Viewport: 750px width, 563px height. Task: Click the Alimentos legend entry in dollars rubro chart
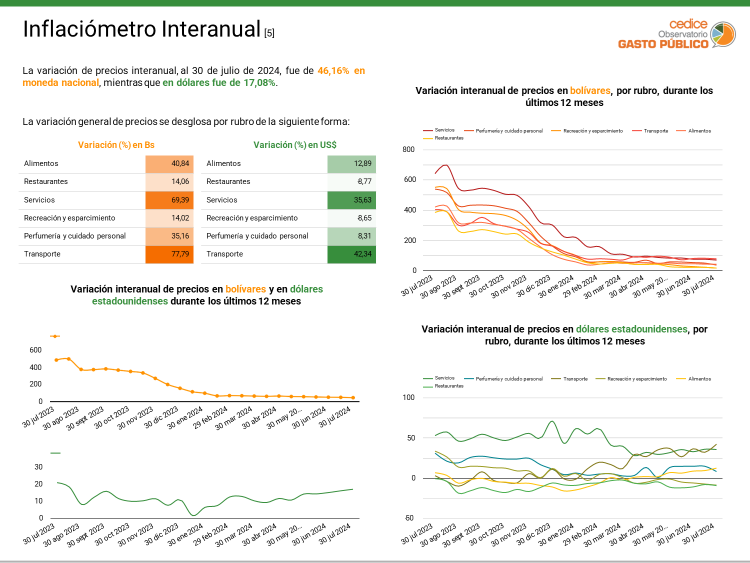point(694,378)
